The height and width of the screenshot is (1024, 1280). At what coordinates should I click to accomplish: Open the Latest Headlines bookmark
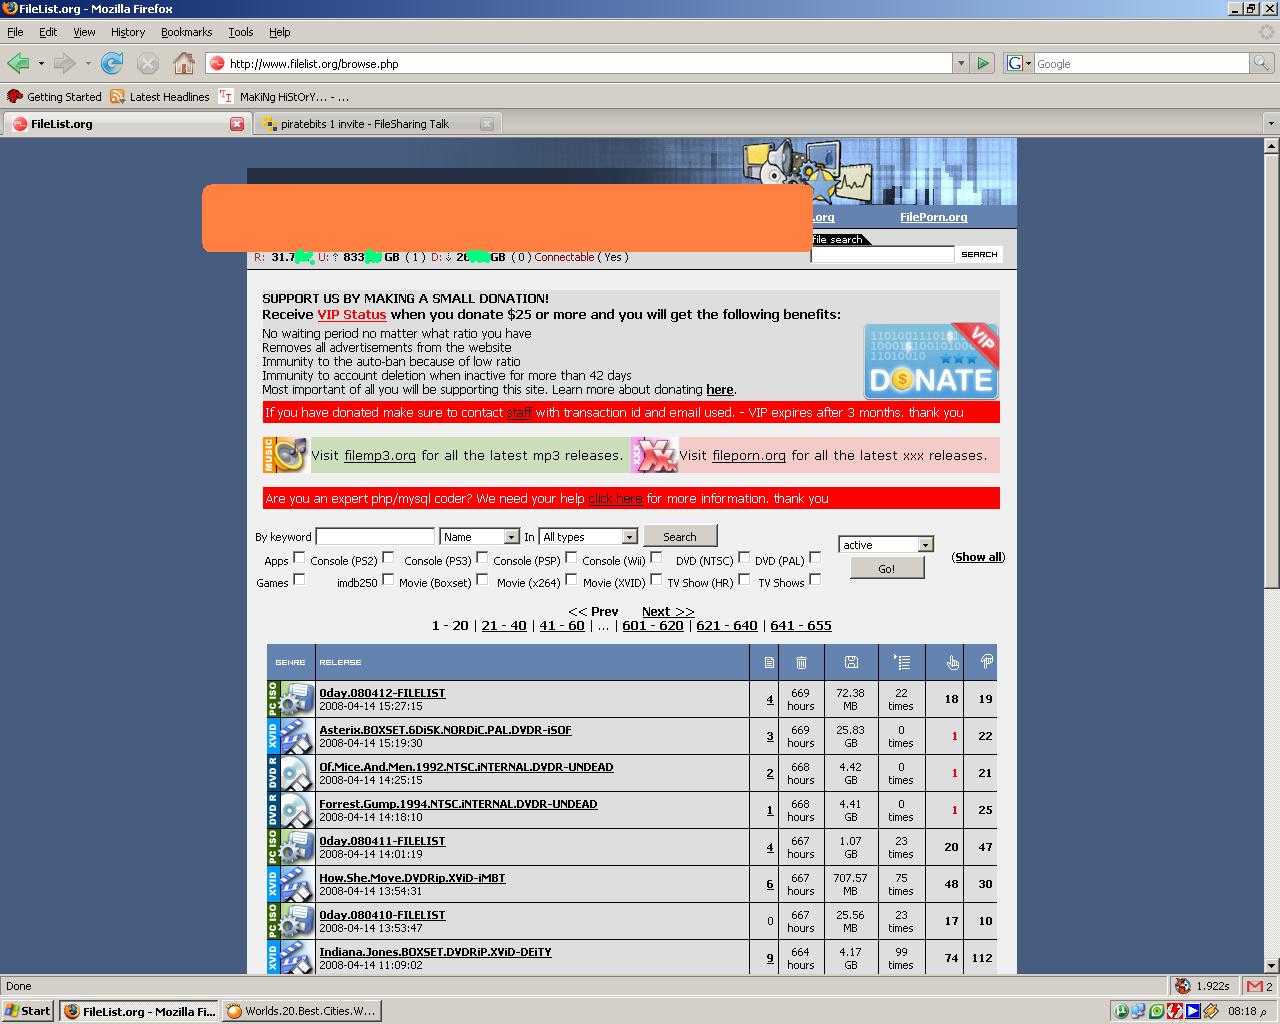(x=160, y=97)
